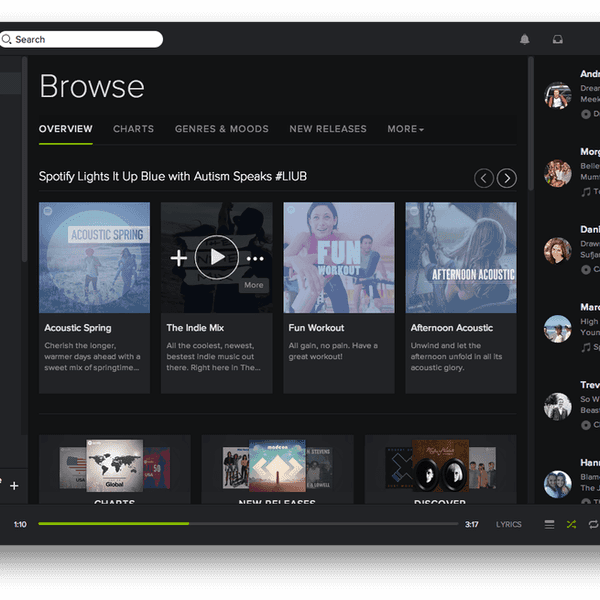Screen dimensions: 600x600
Task: Switch to the Overview tab
Action: click(x=66, y=129)
